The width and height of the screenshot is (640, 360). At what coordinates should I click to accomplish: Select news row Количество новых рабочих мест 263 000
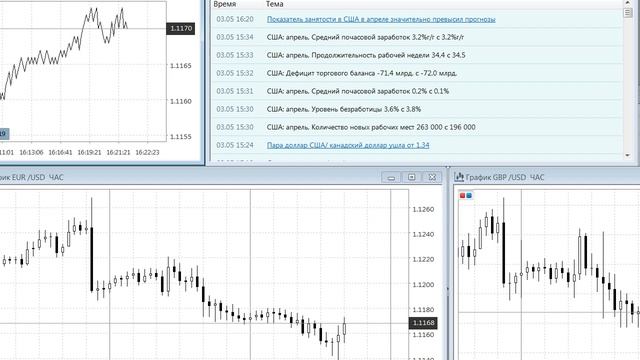tap(417, 127)
